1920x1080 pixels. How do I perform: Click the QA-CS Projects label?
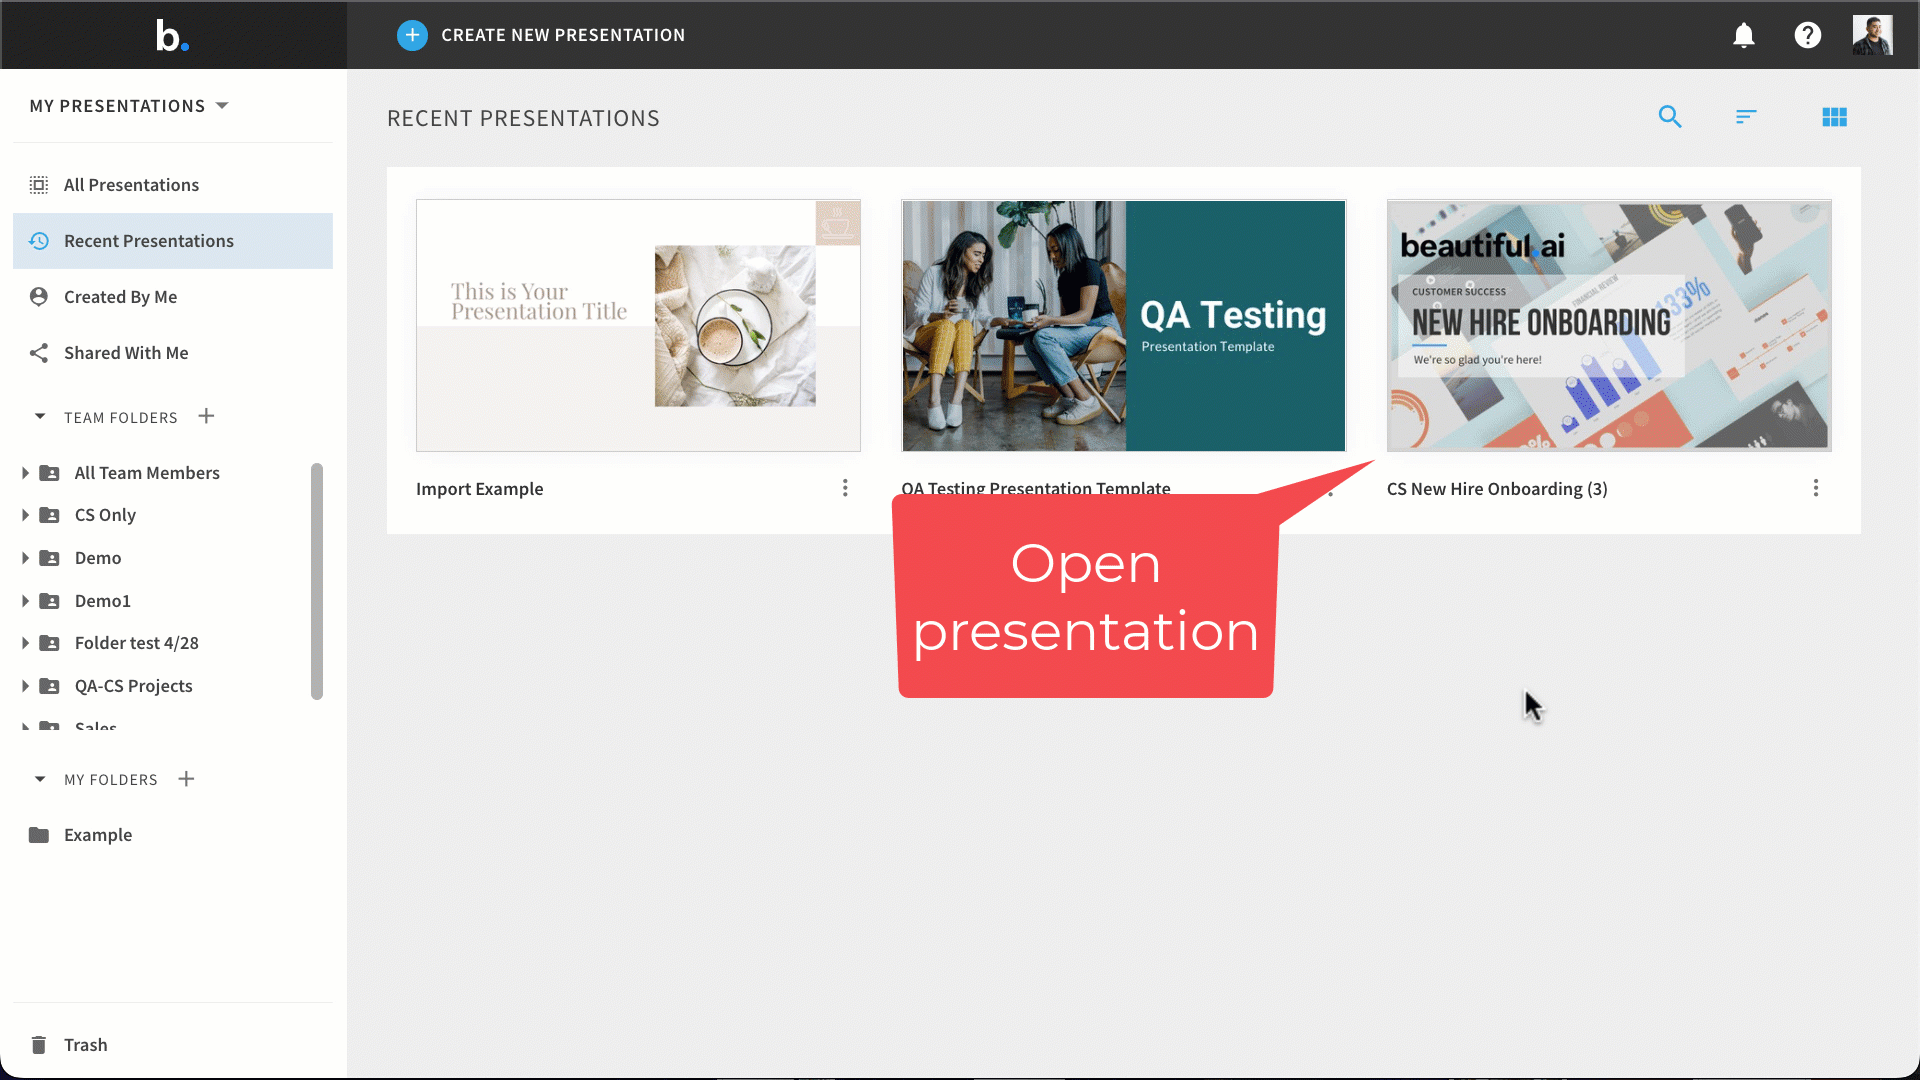134,686
